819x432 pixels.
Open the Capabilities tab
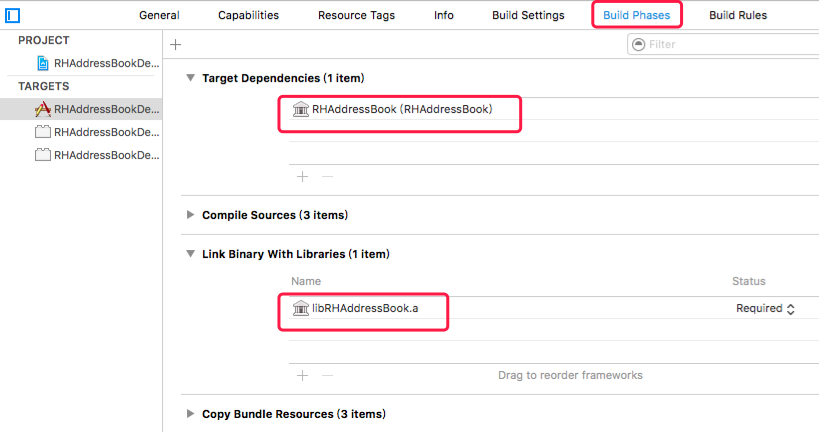(248, 15)
